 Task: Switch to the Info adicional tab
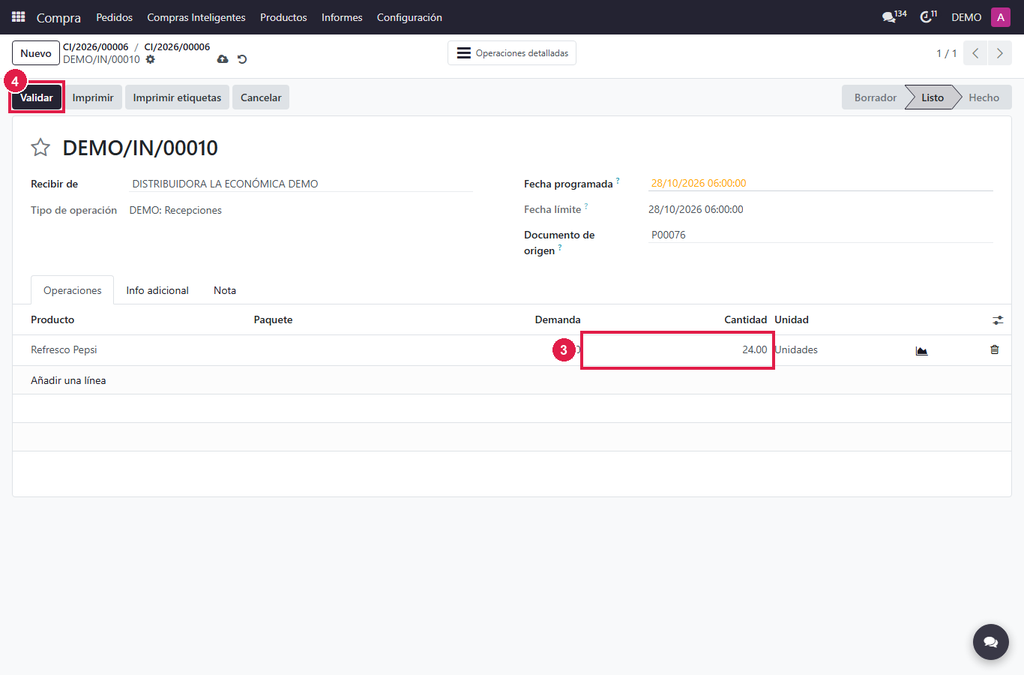coord(157,290)
